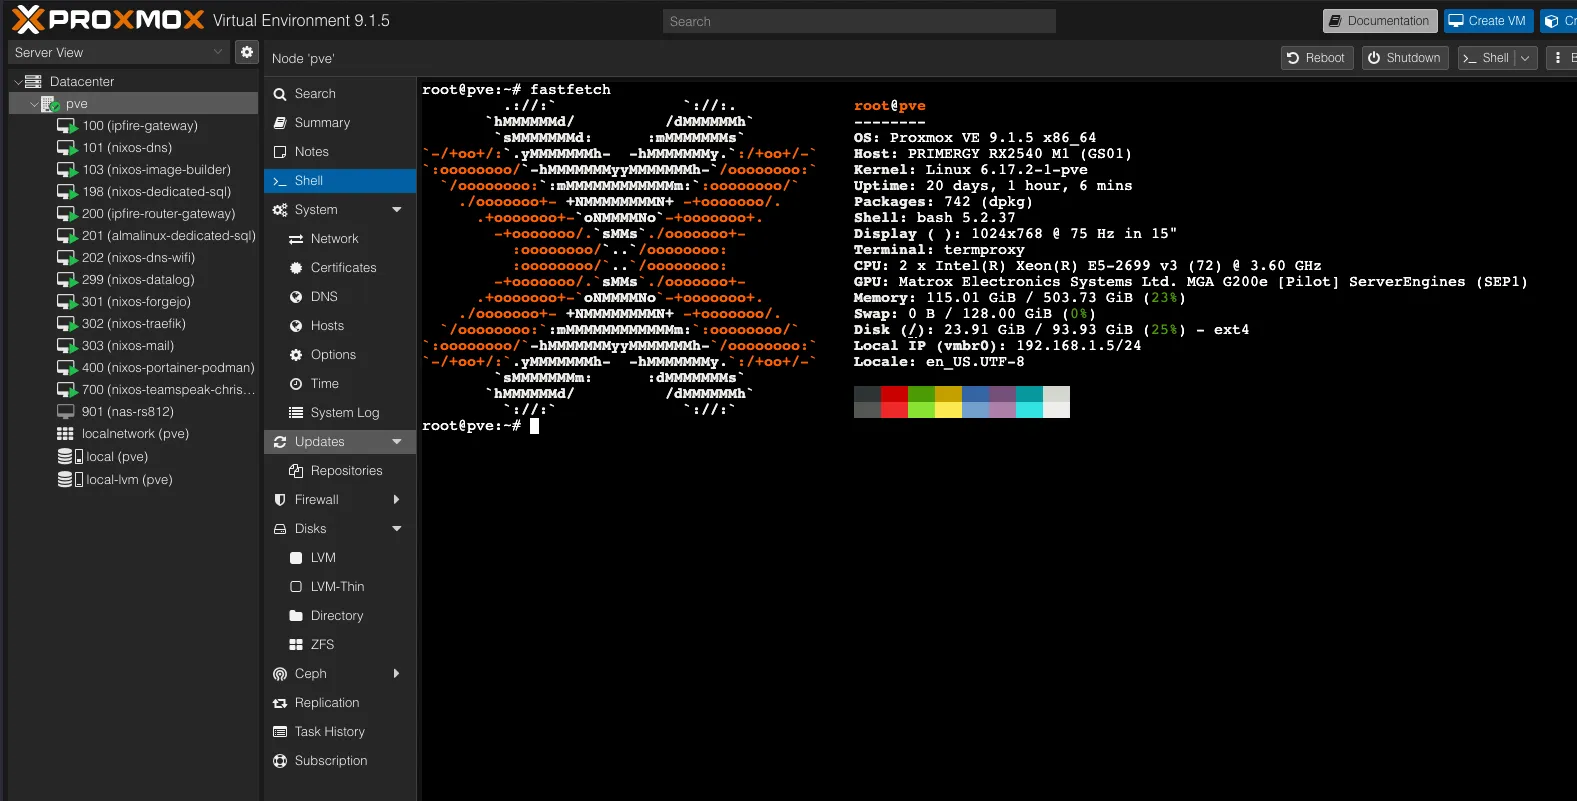The height and width of the screenshot is (801, 1577).
Task: Click the Ceph icon in node menu
Action: tap(280, 674)
